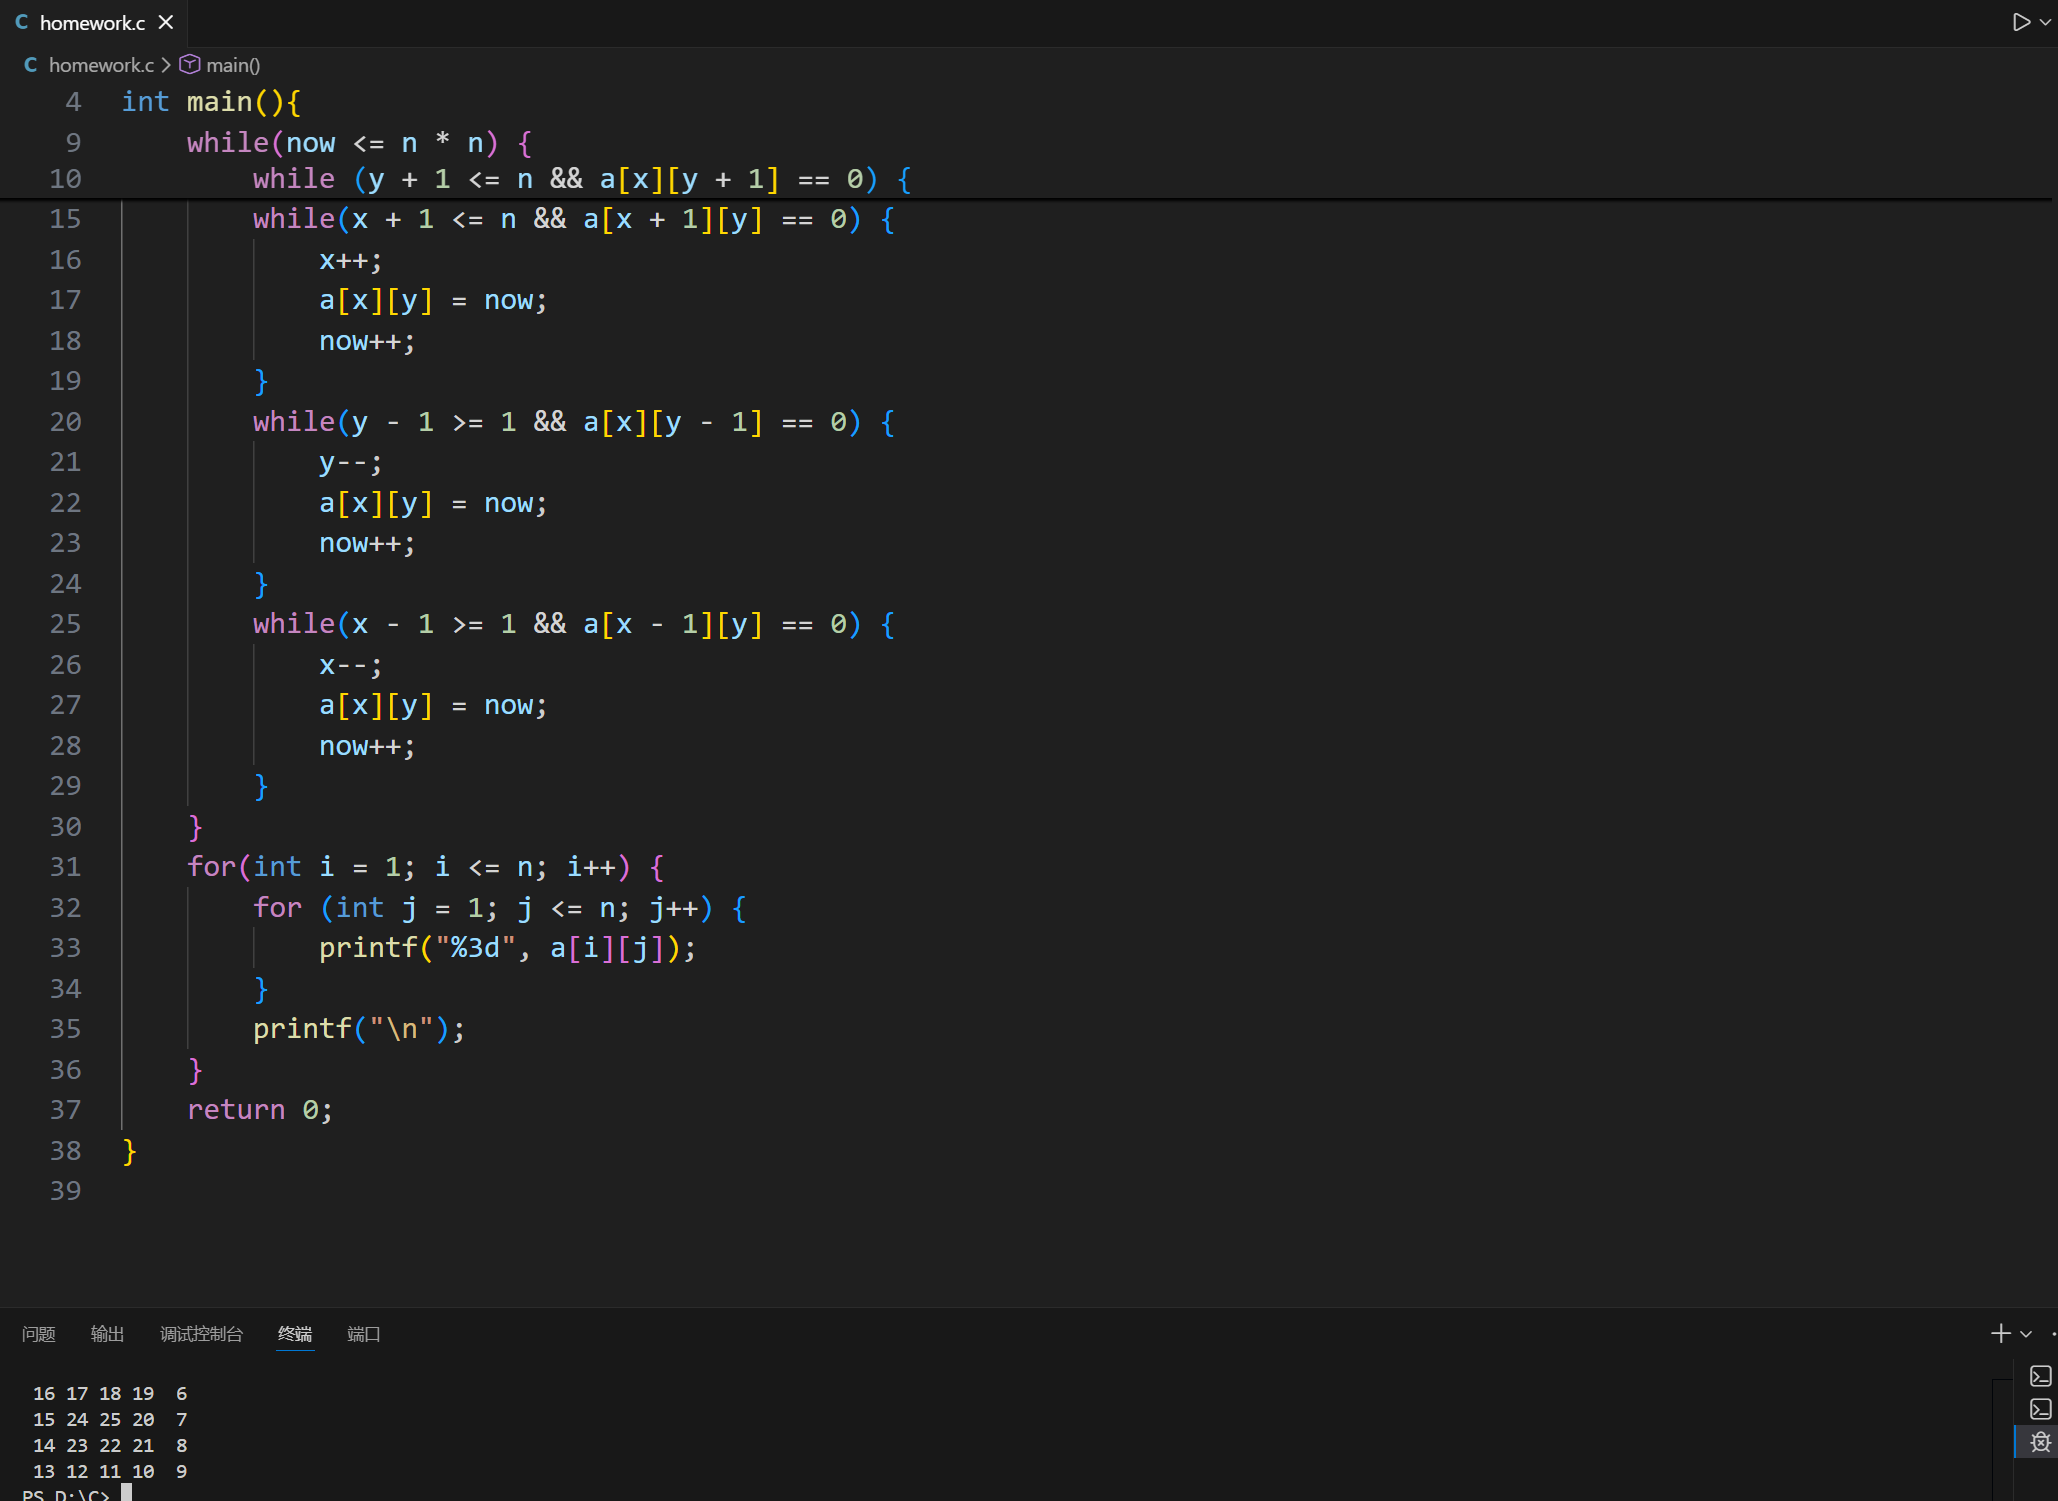Switch to the 问题 panel tab
The width and height of the screenshot is (2058, 1501).
pos(39,1334)
